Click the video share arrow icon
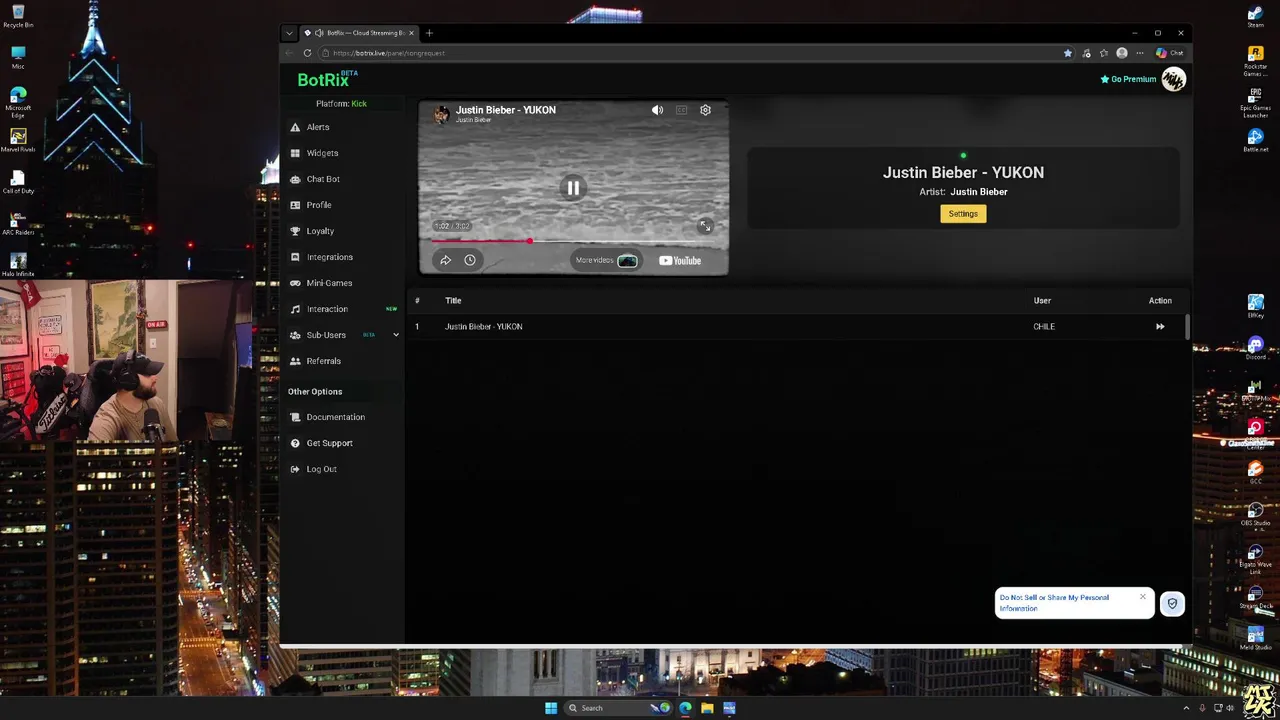This screenshot has width=1280, height=720. [x=446, y=260]
